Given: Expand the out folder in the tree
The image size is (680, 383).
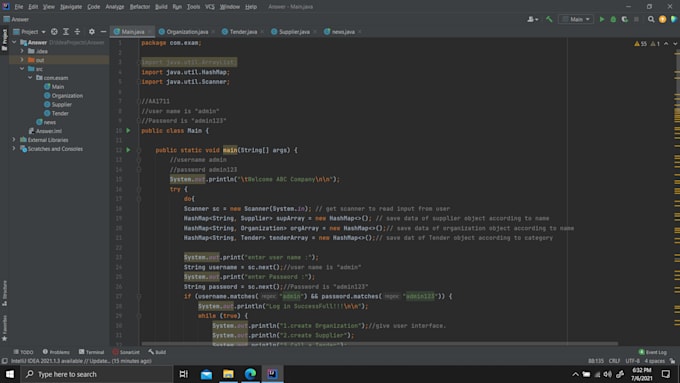Looking at the screenshot, I should tap(22, 60).
